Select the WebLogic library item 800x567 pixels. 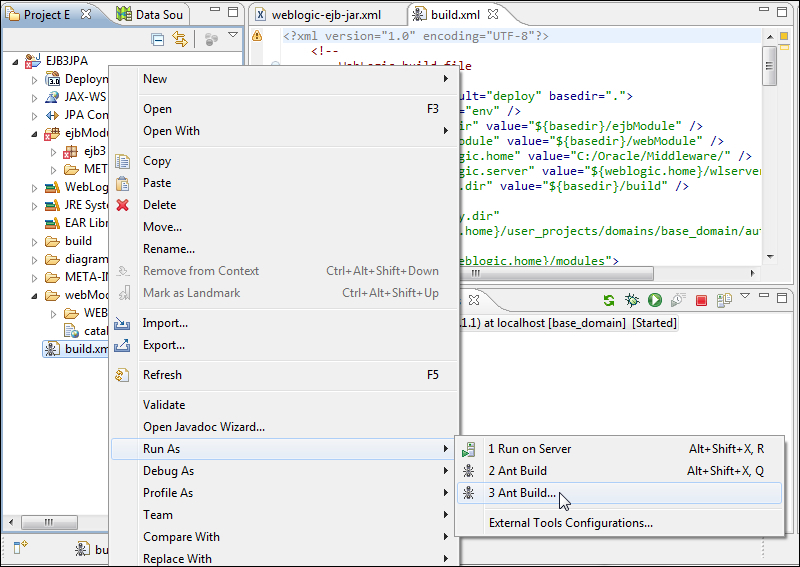coord(77,187)
